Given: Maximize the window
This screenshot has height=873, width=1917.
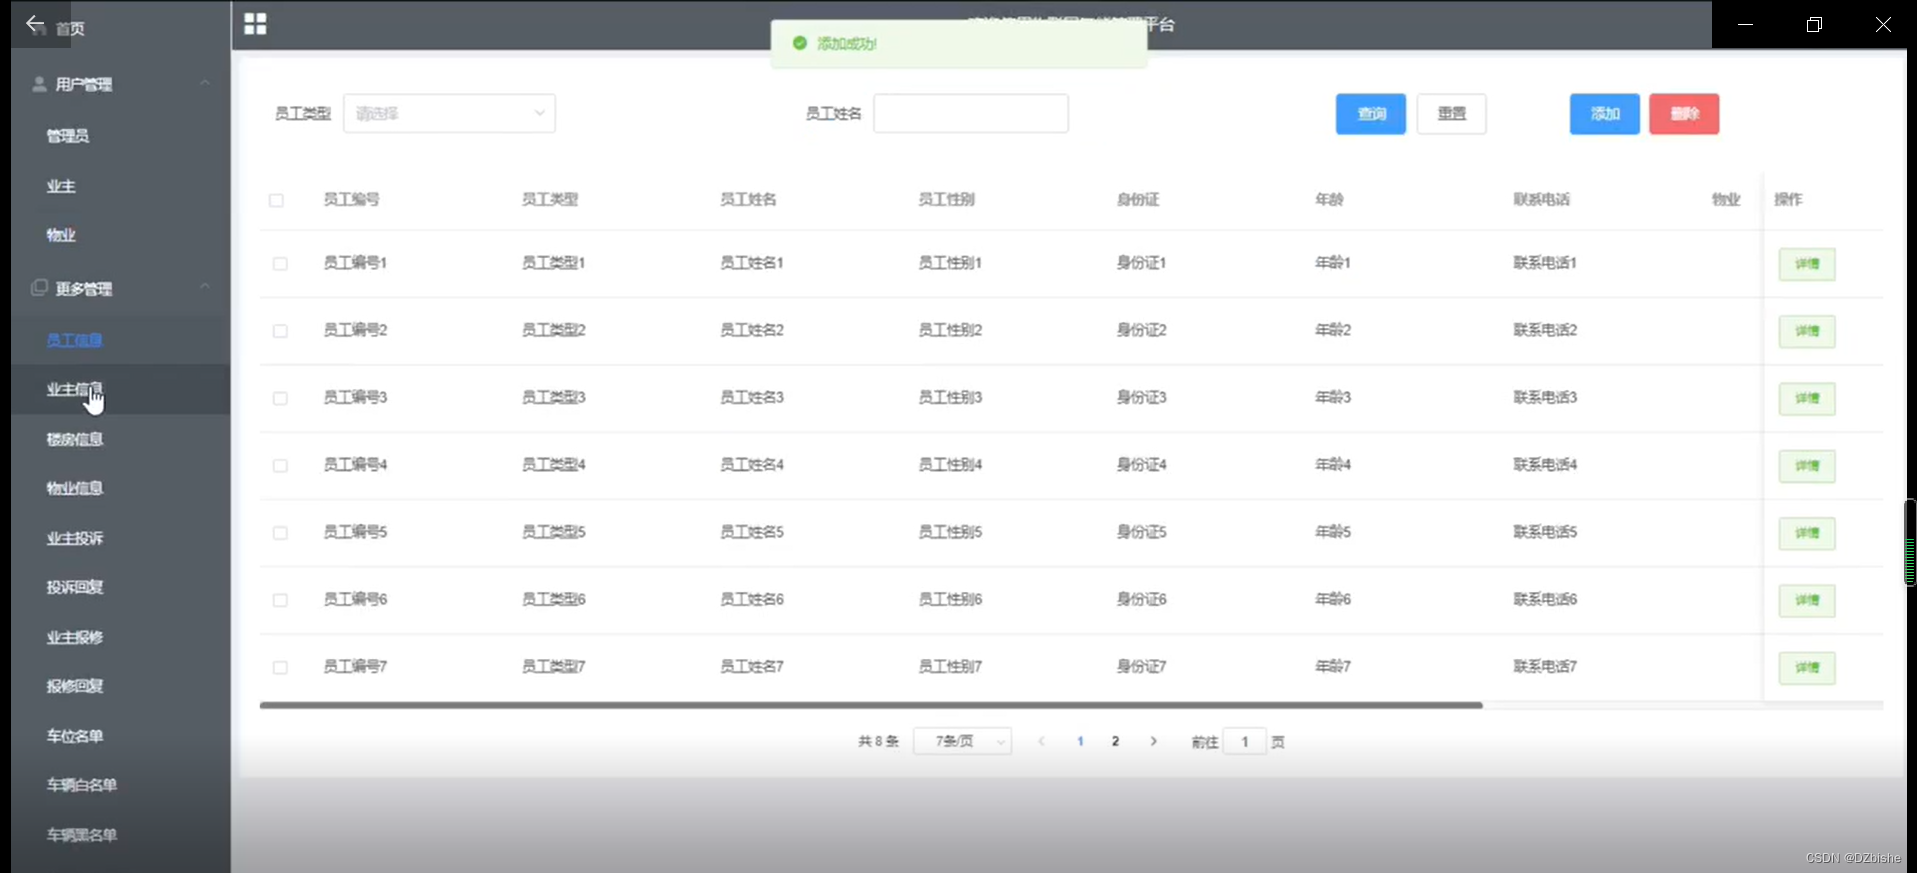Looking at the screenshot, I should [1814, 24].
